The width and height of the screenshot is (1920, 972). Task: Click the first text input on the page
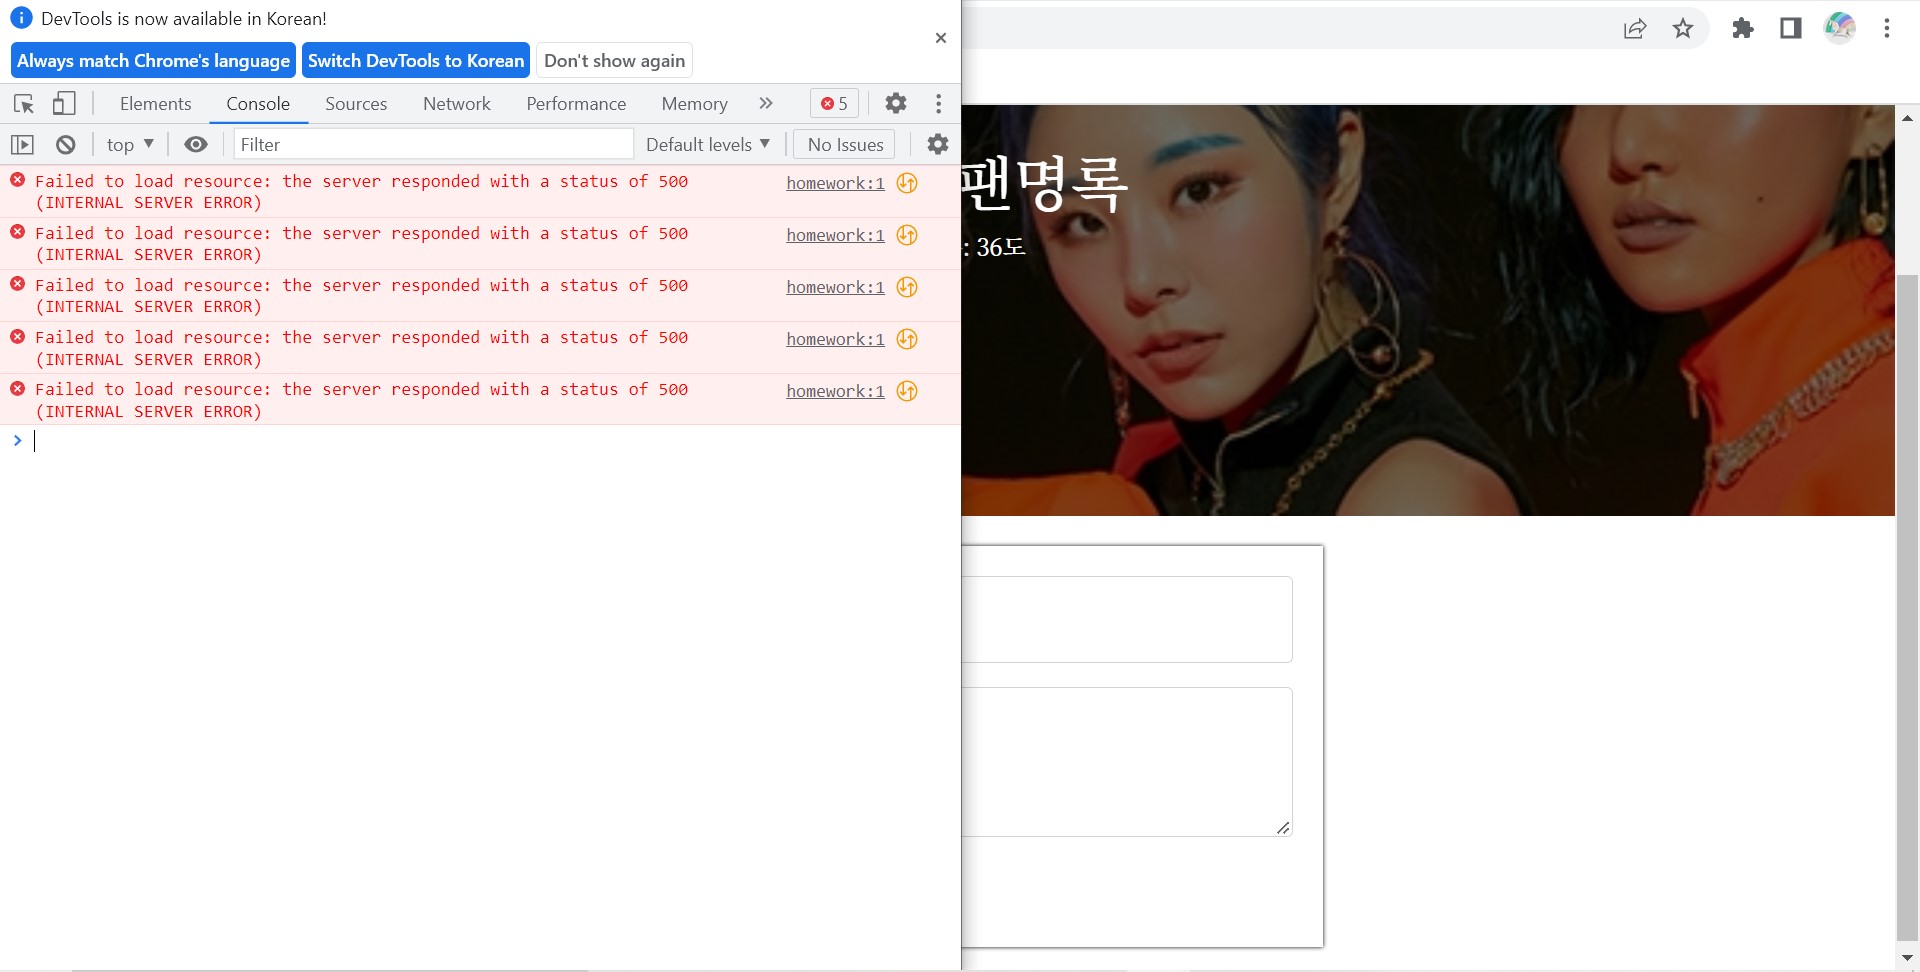click(1127, 619)
